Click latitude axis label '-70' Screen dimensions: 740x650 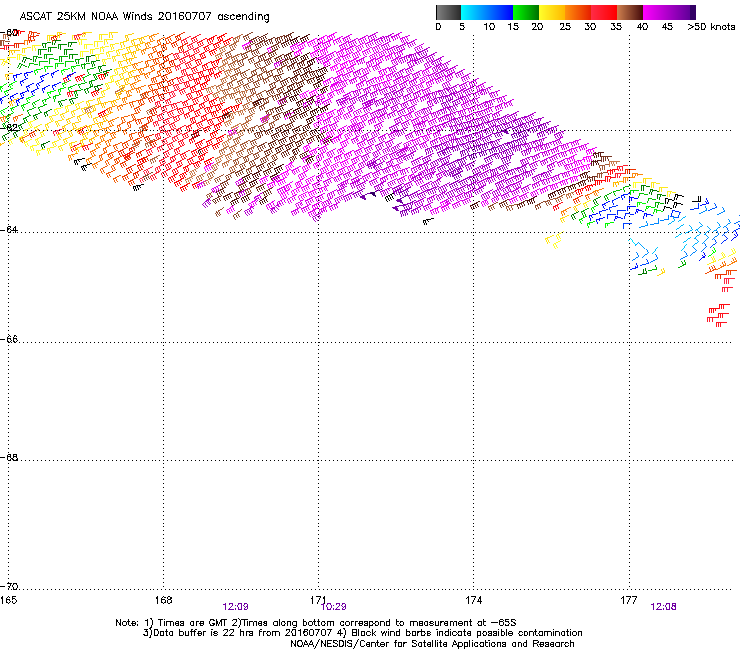[9, 586]
